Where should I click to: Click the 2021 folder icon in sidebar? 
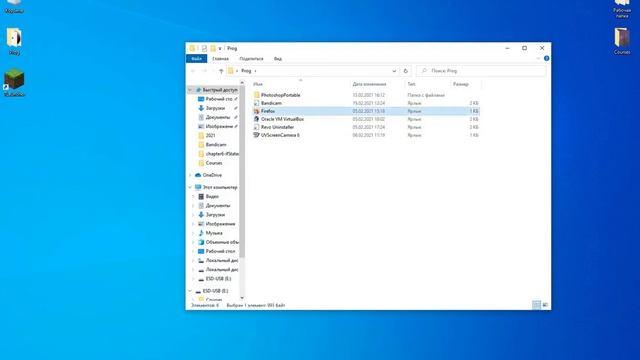[201, 136]
